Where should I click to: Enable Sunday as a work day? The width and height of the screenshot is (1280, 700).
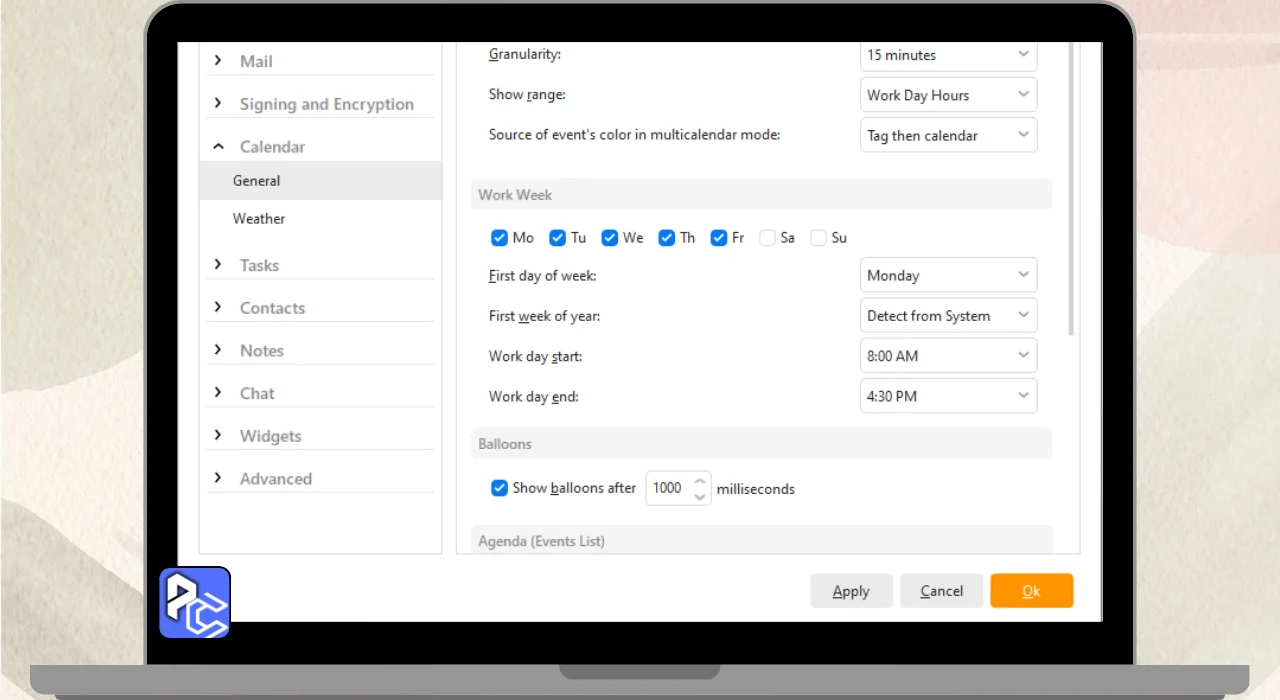[819, 238]
